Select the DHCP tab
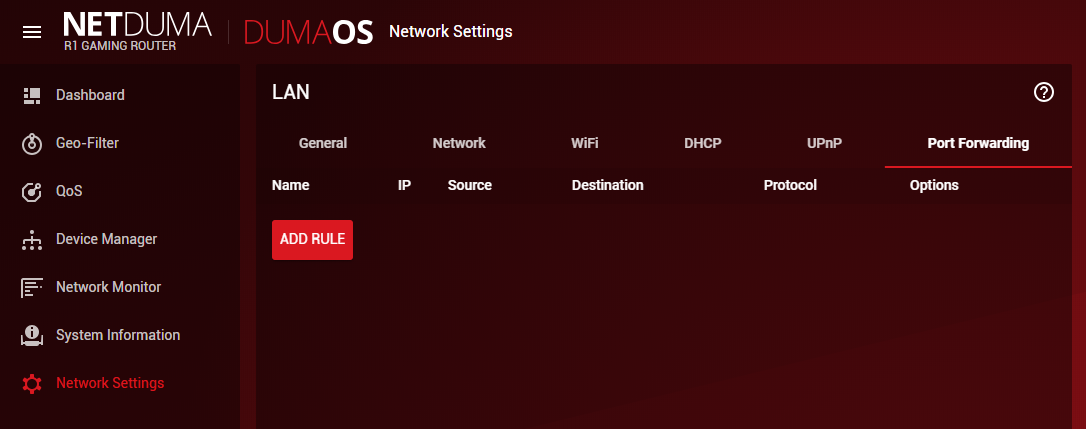 (702, 143)
